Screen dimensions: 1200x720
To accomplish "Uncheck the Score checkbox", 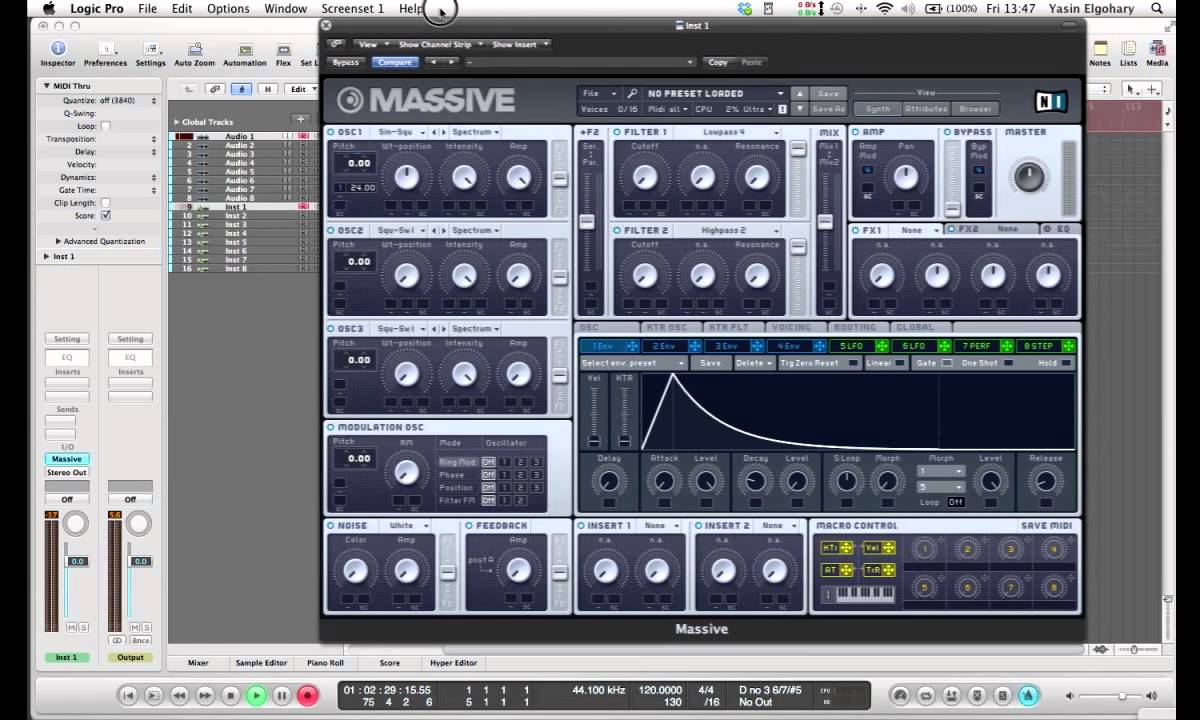I will (x=106, y=215).
